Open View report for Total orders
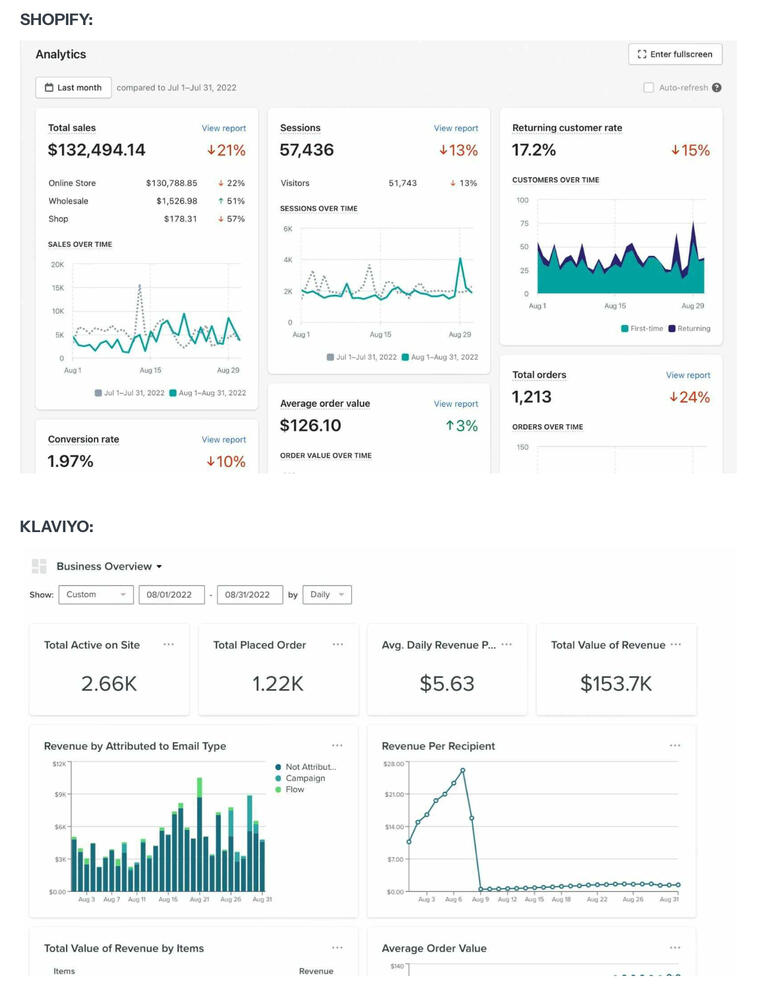 point(688,375)
